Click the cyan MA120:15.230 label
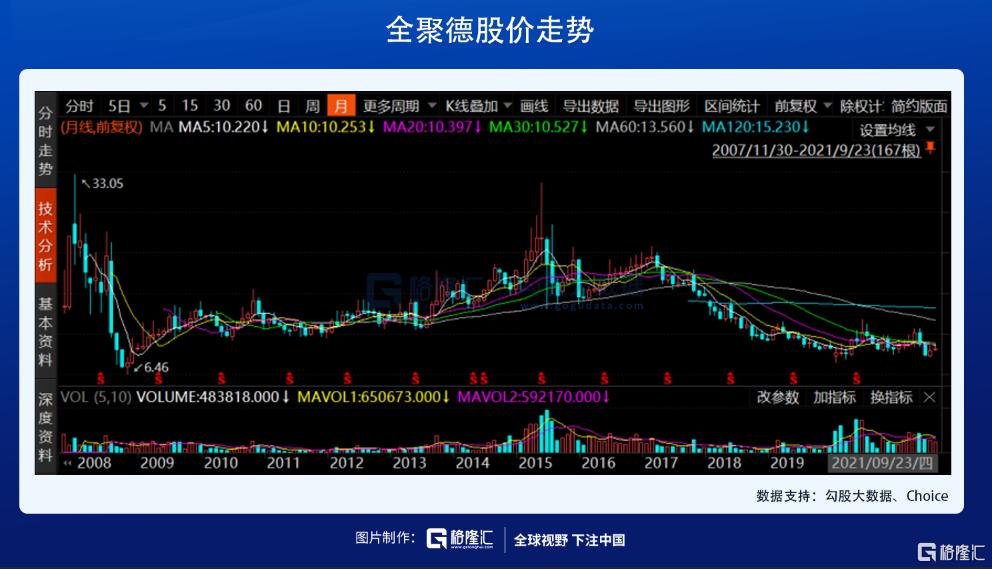The height and width of the screenshot is (569, 992). [755, 127]
